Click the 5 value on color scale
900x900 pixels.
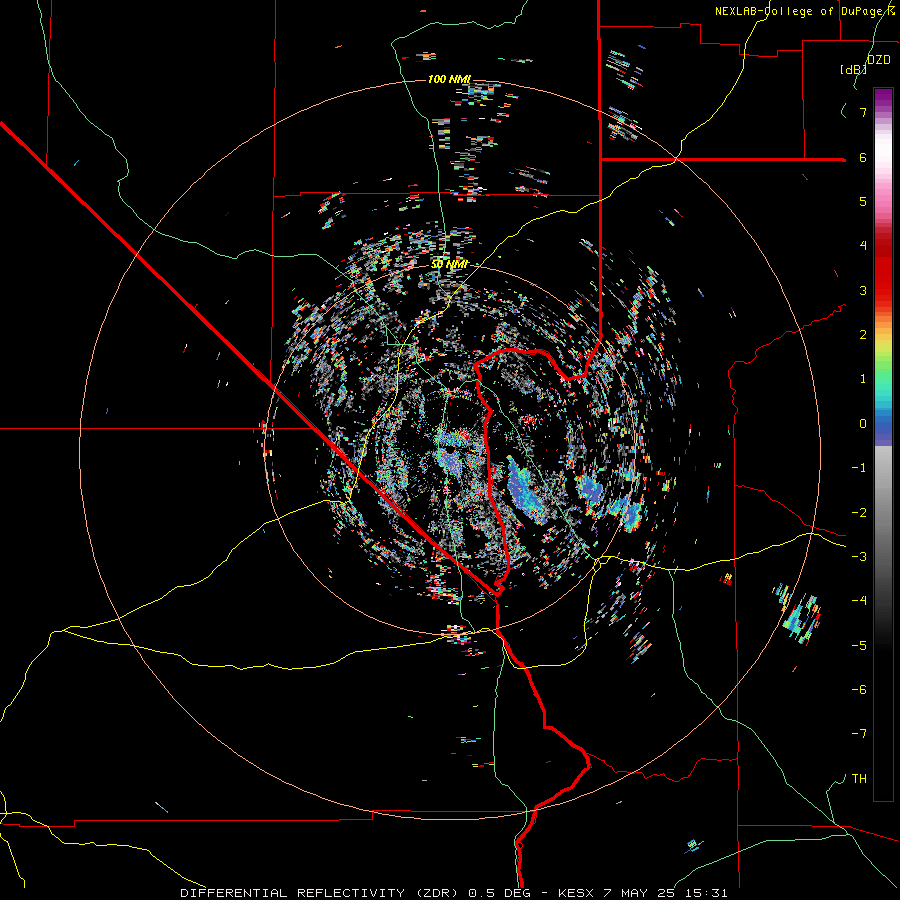(863, 201)
